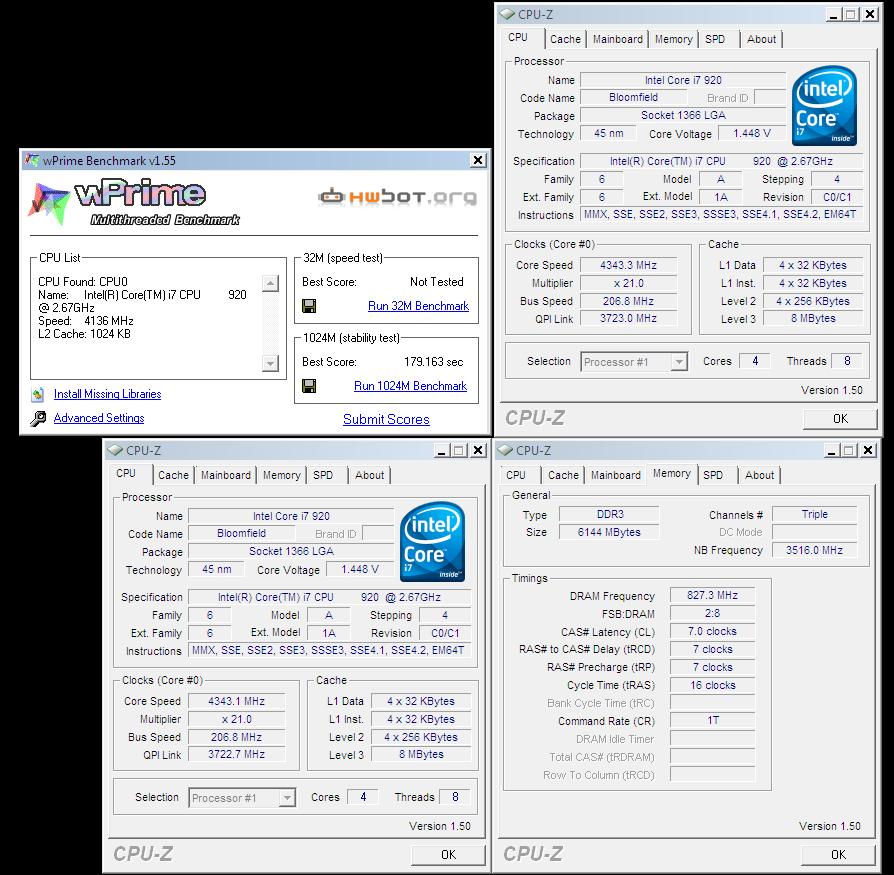Click OK in the CPU-Z Memory window

click(x=838, y=855)
